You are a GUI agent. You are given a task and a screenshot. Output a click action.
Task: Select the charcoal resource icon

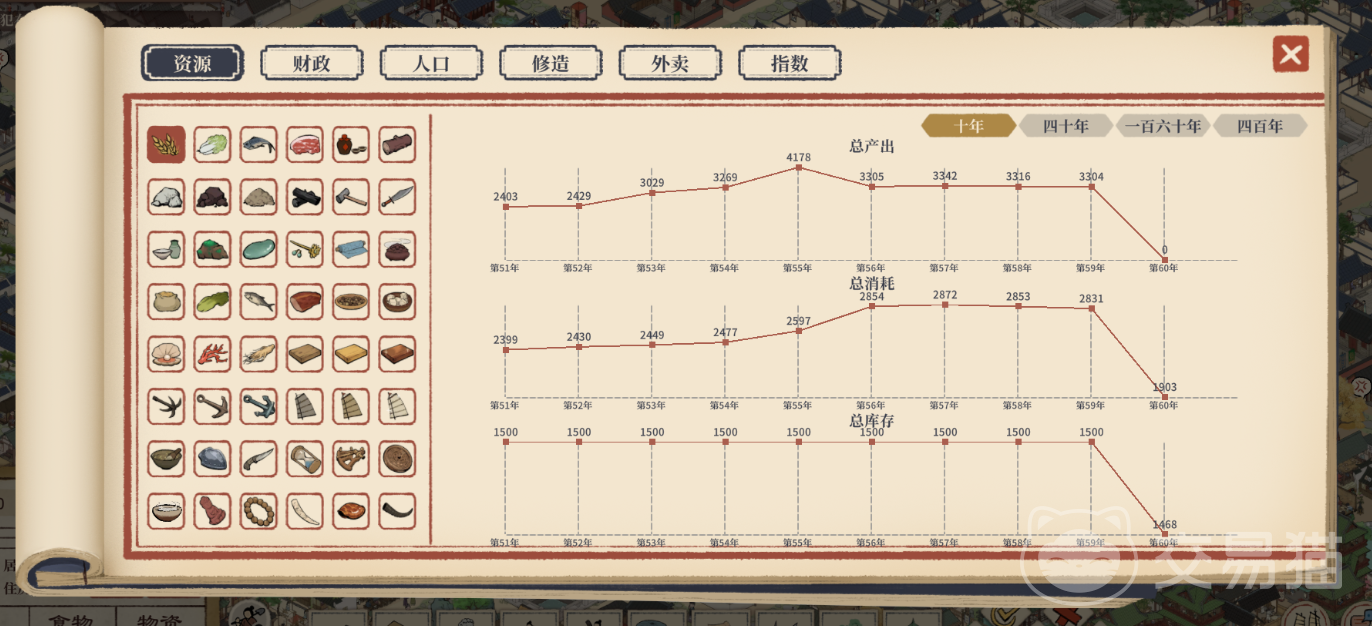click(305, 197)
